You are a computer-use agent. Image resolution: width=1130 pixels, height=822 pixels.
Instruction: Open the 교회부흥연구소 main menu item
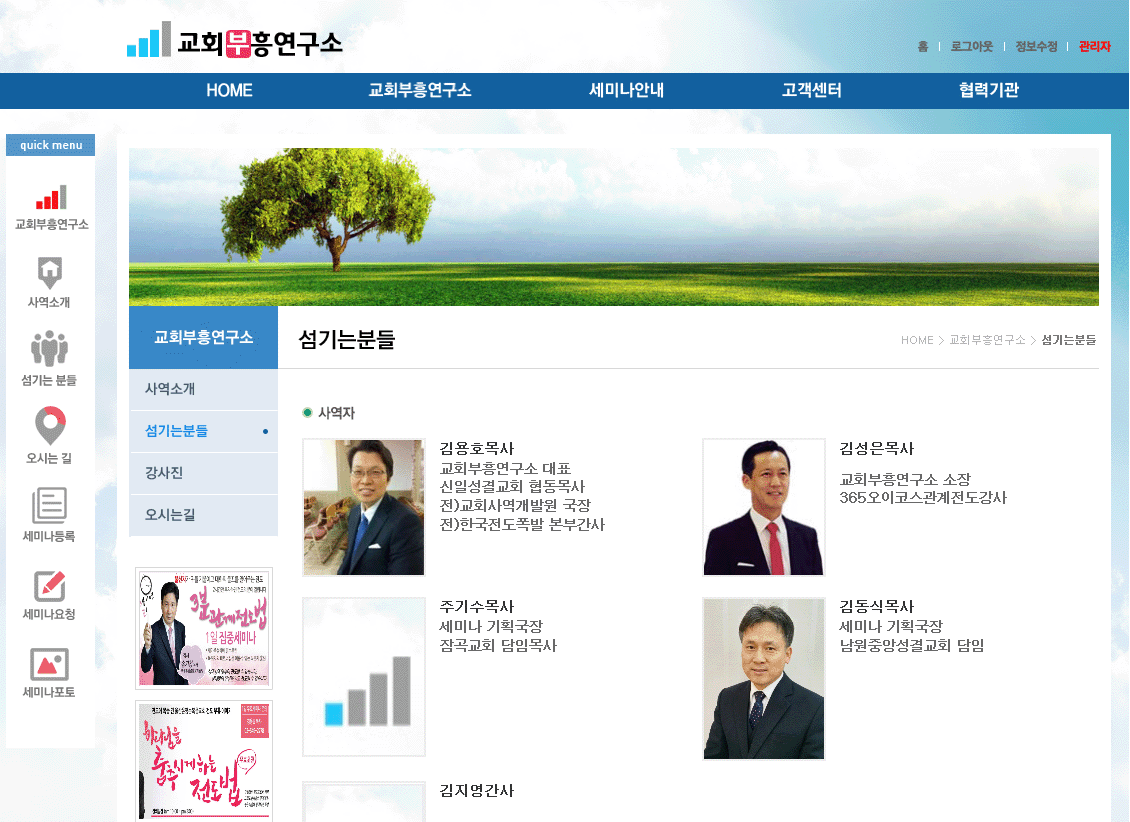[x=419, y=90]
